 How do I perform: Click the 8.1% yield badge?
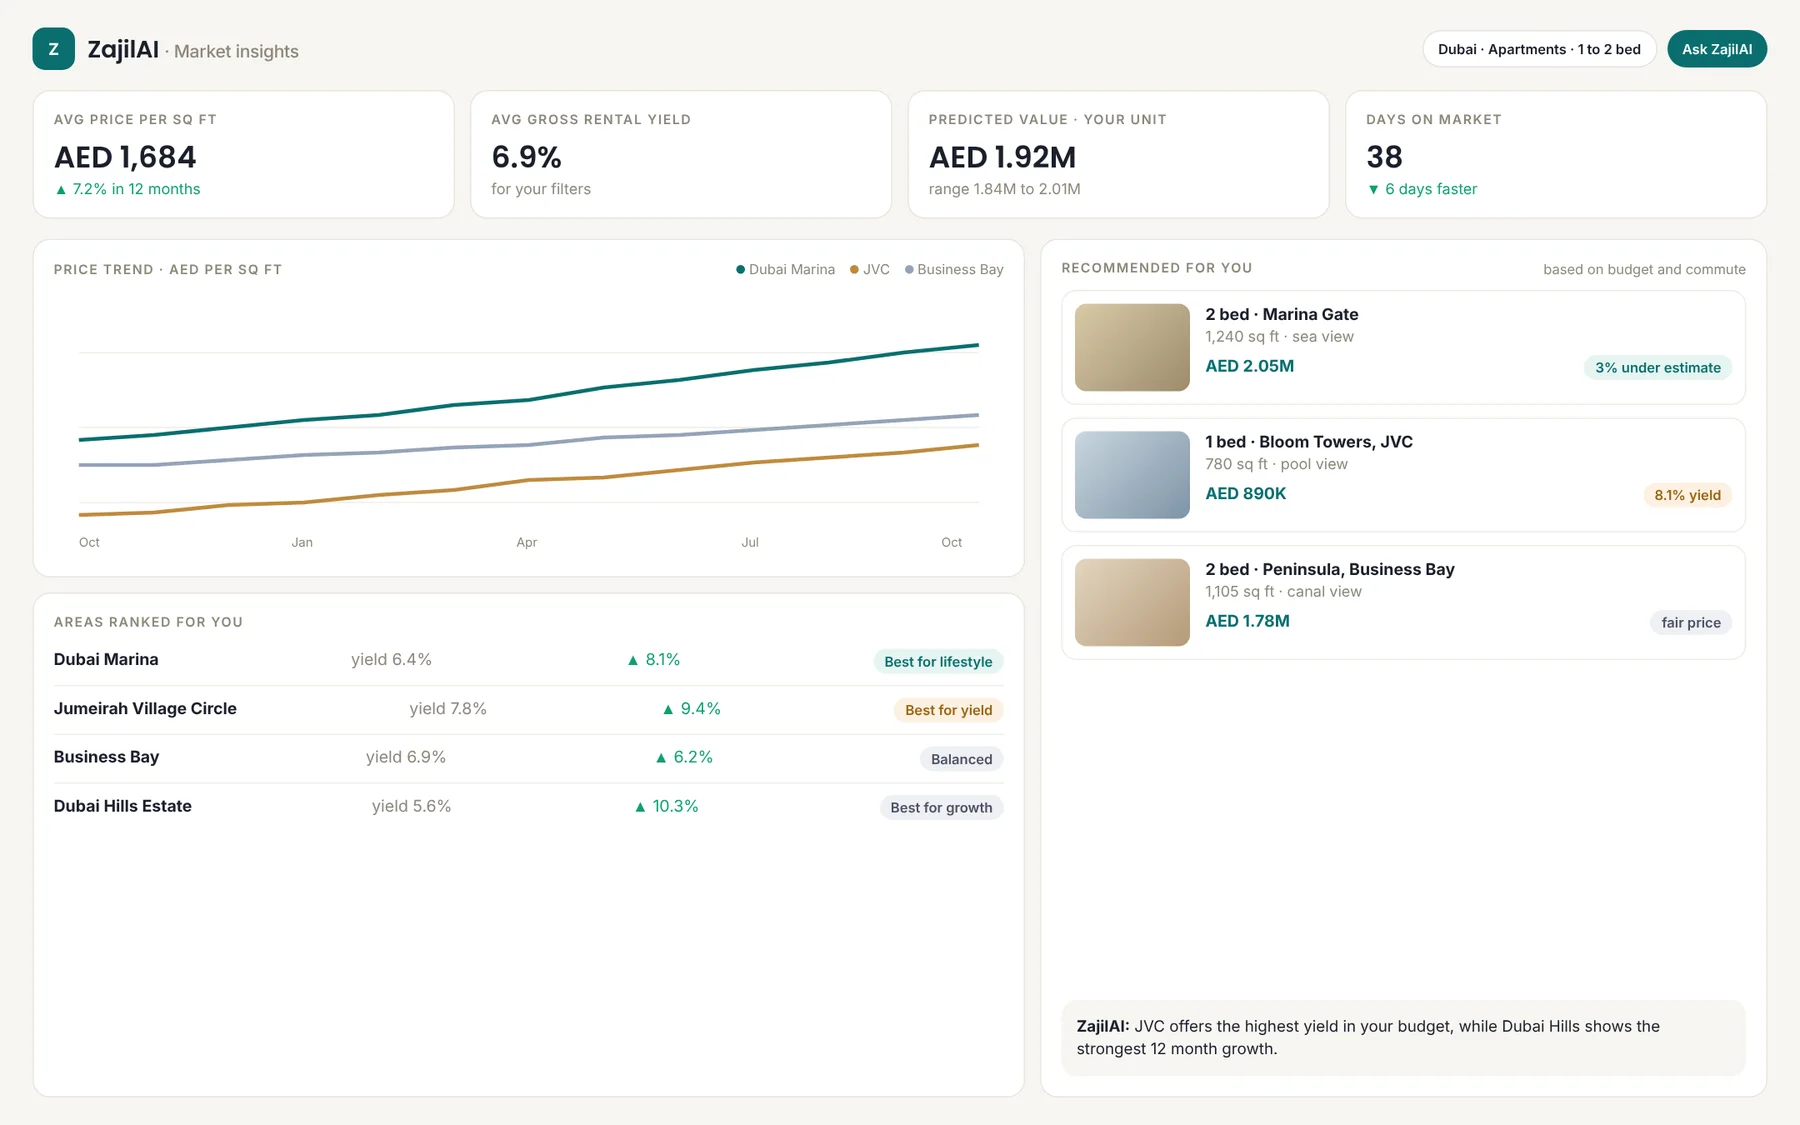(1687, 495)
